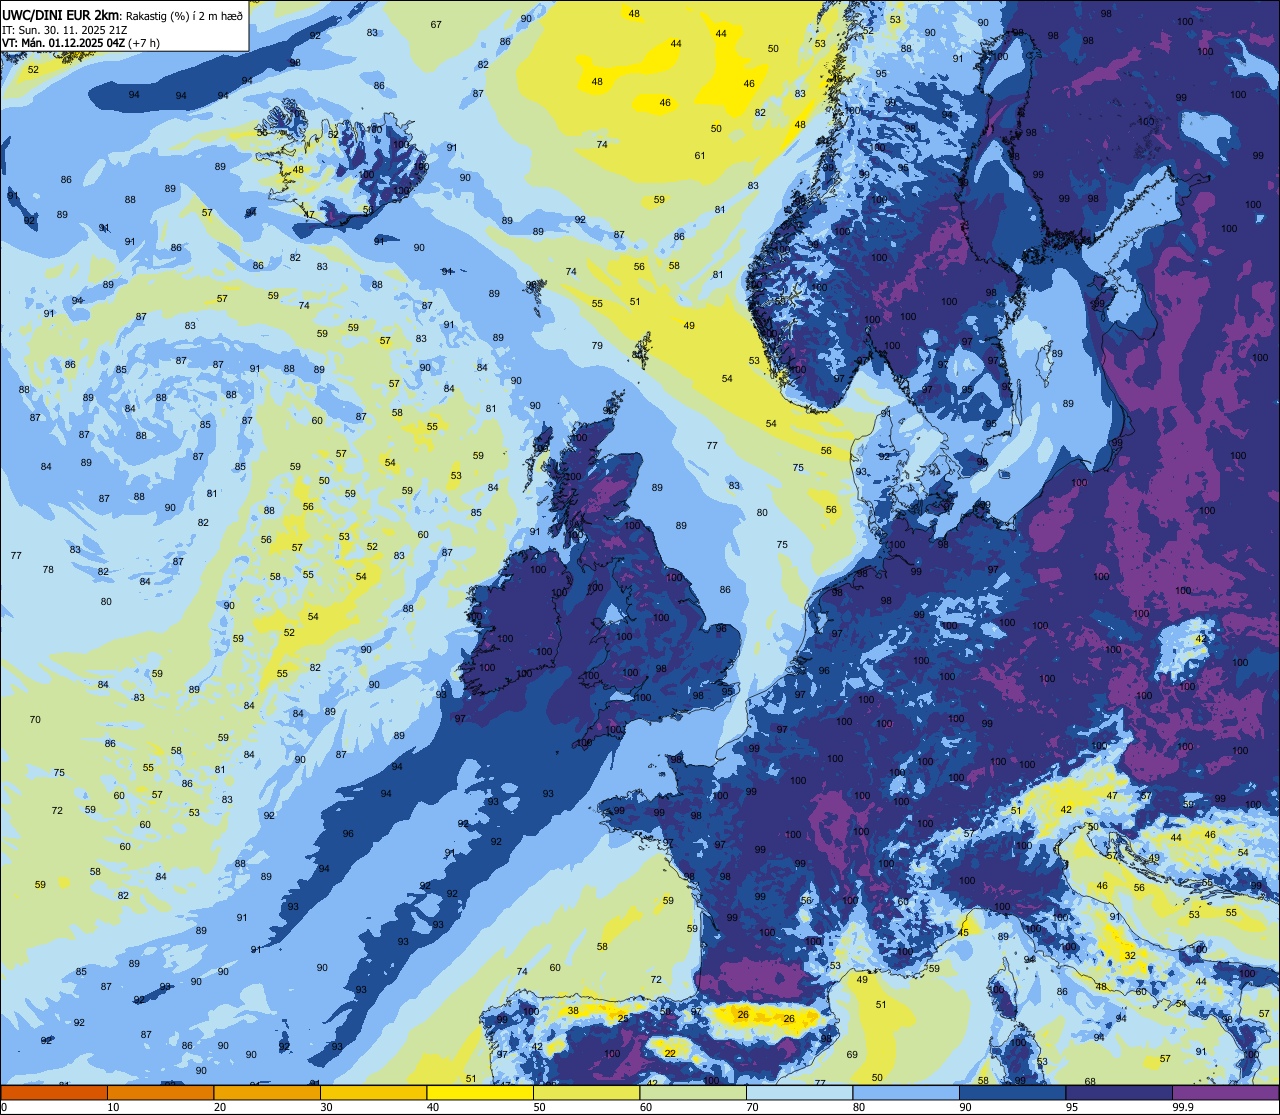Click the 38 humidity value in northern Spain

[x=573, y=1011]
